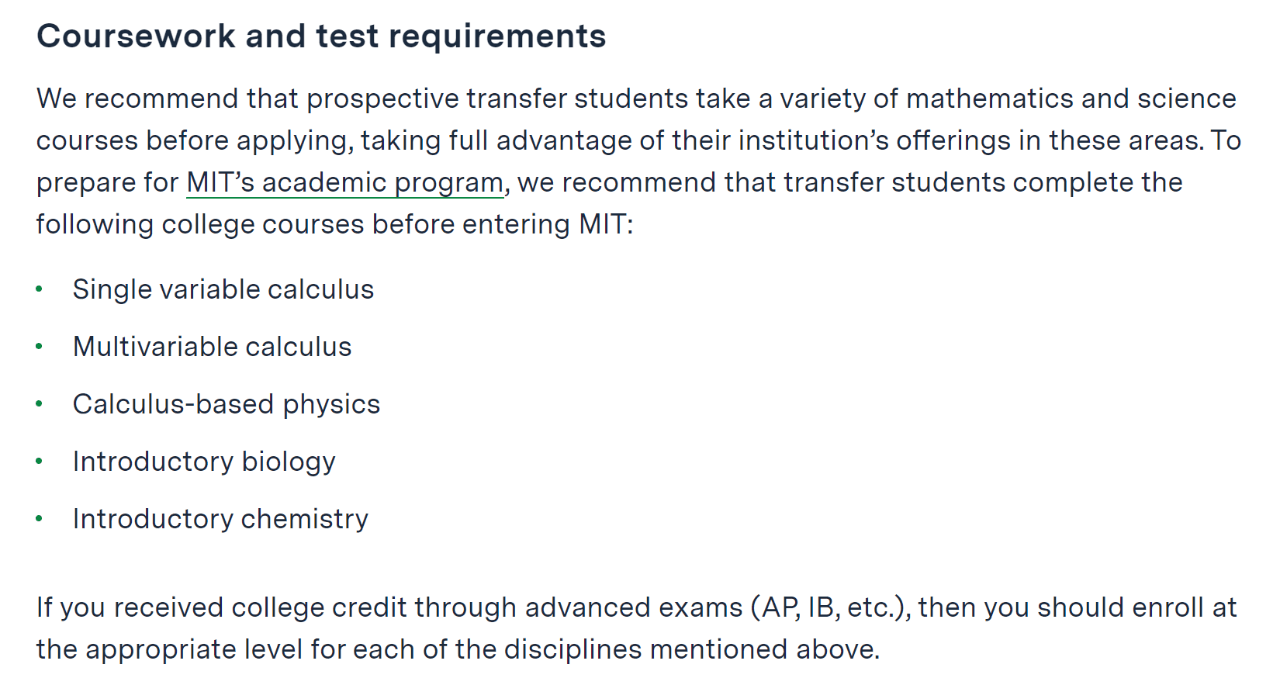Click the words 'If you received college credit'
The width and height of the screenshot is (1280, 680).
click(221, 608)
